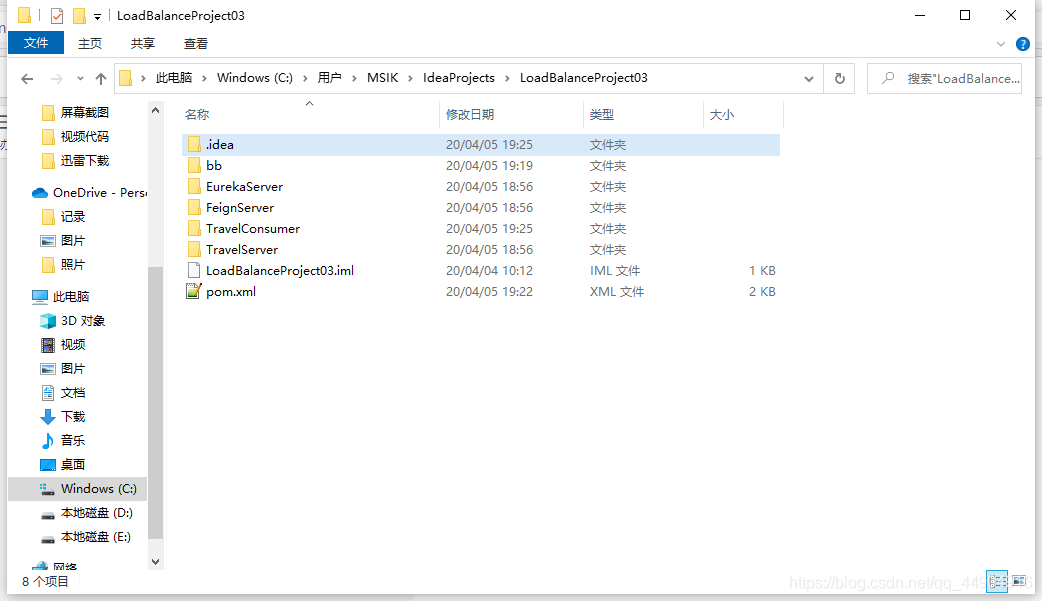This screenshot has width=1042, height=601.
Task: Open 视频 library in sidebar
Action: [x=72, y=344]
